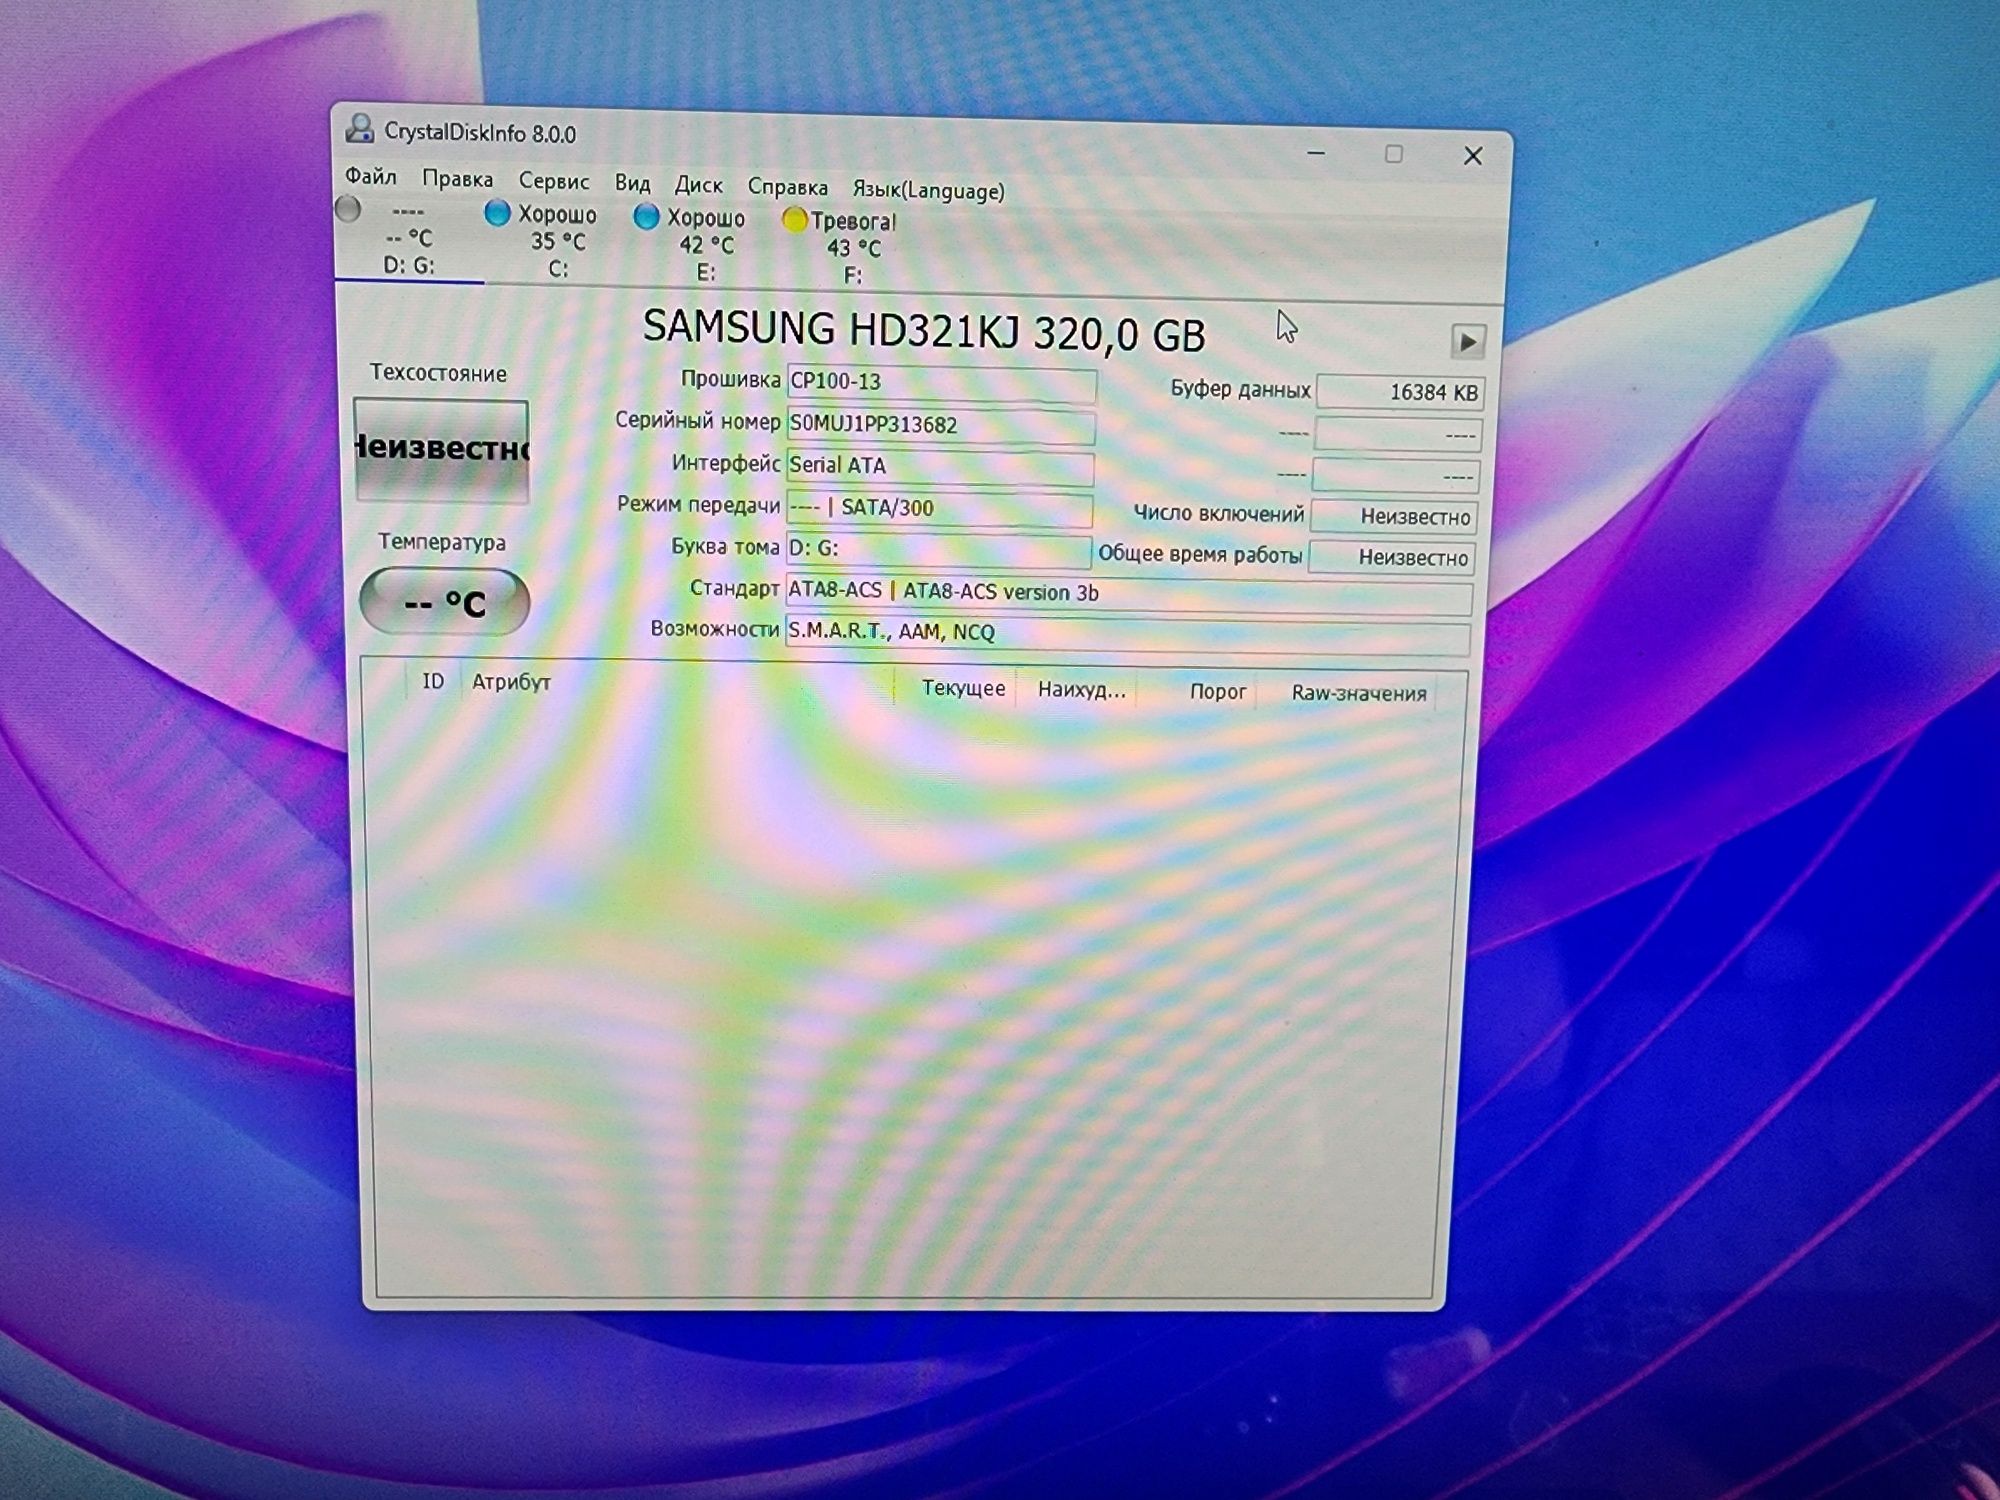Select the E: disk at 42 °C

click(x=706, y=245)
